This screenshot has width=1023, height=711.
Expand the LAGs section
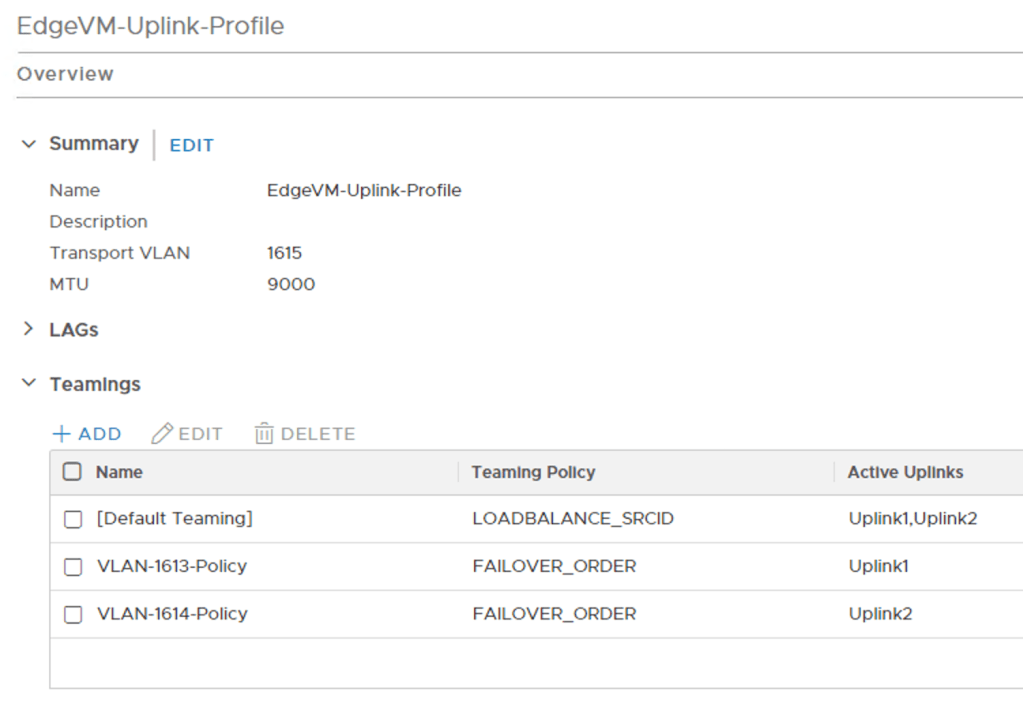click(27, 328)
